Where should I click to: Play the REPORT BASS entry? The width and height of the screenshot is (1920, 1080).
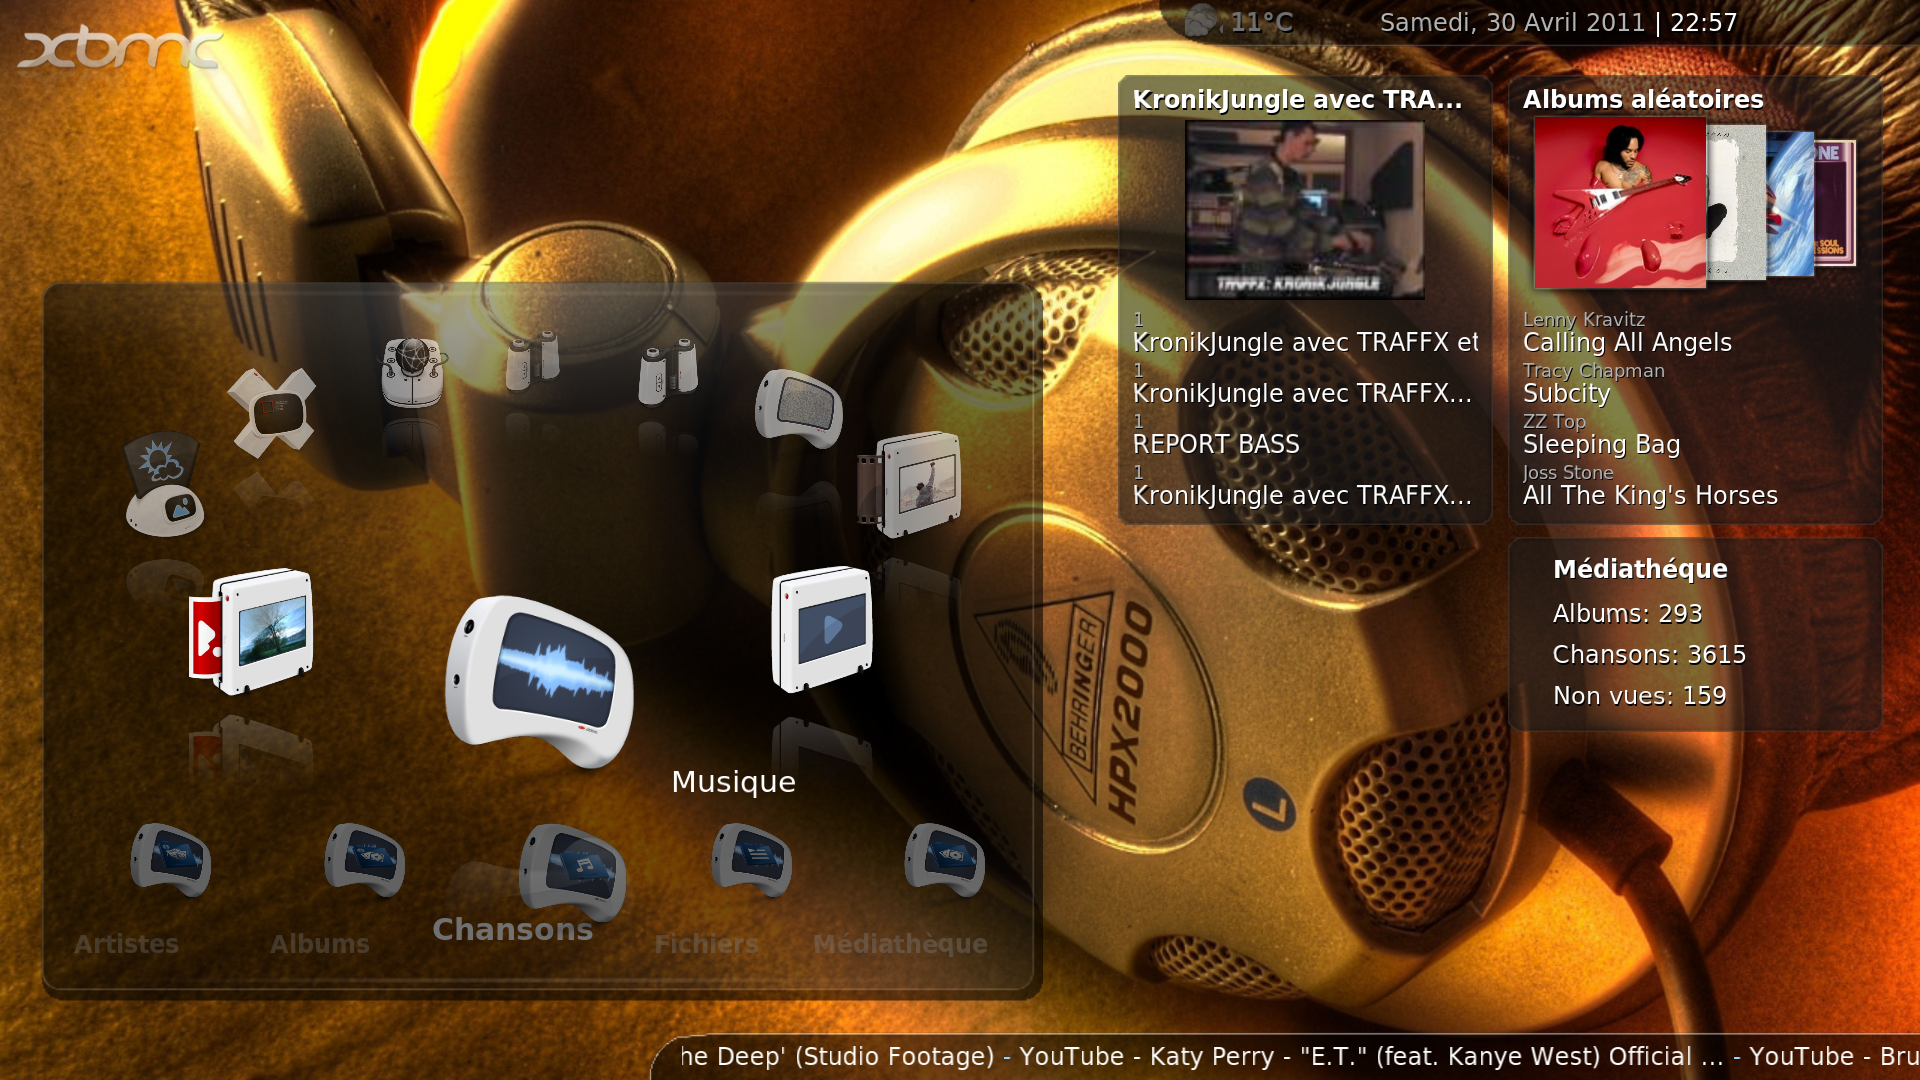click(x=1216, y=444)
